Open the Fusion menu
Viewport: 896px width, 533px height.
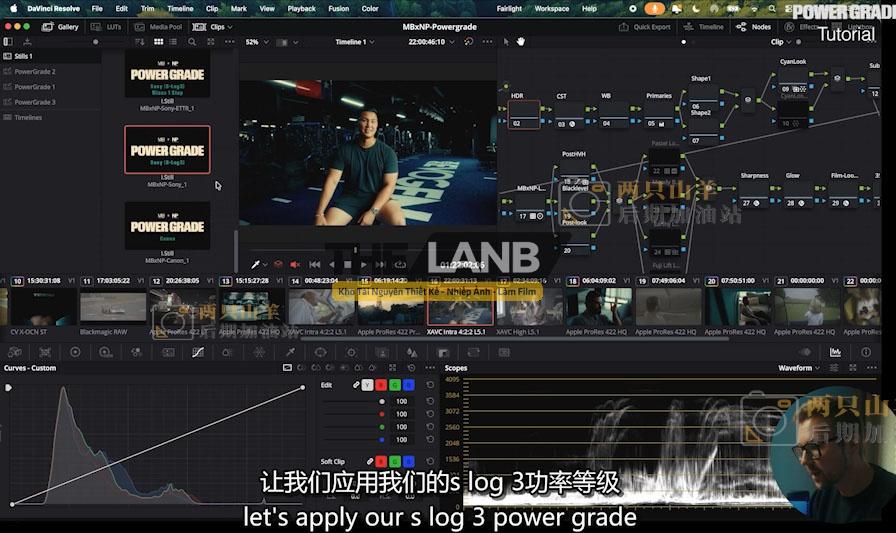click(x=338, y=8)
